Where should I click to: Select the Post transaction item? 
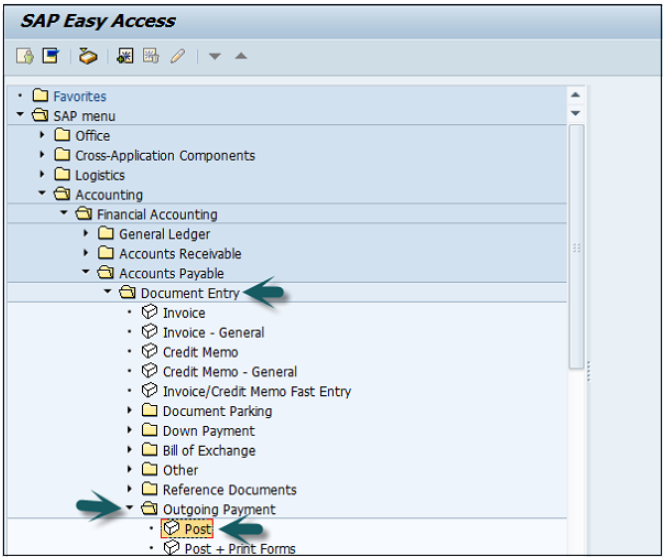tap(197, 529)
